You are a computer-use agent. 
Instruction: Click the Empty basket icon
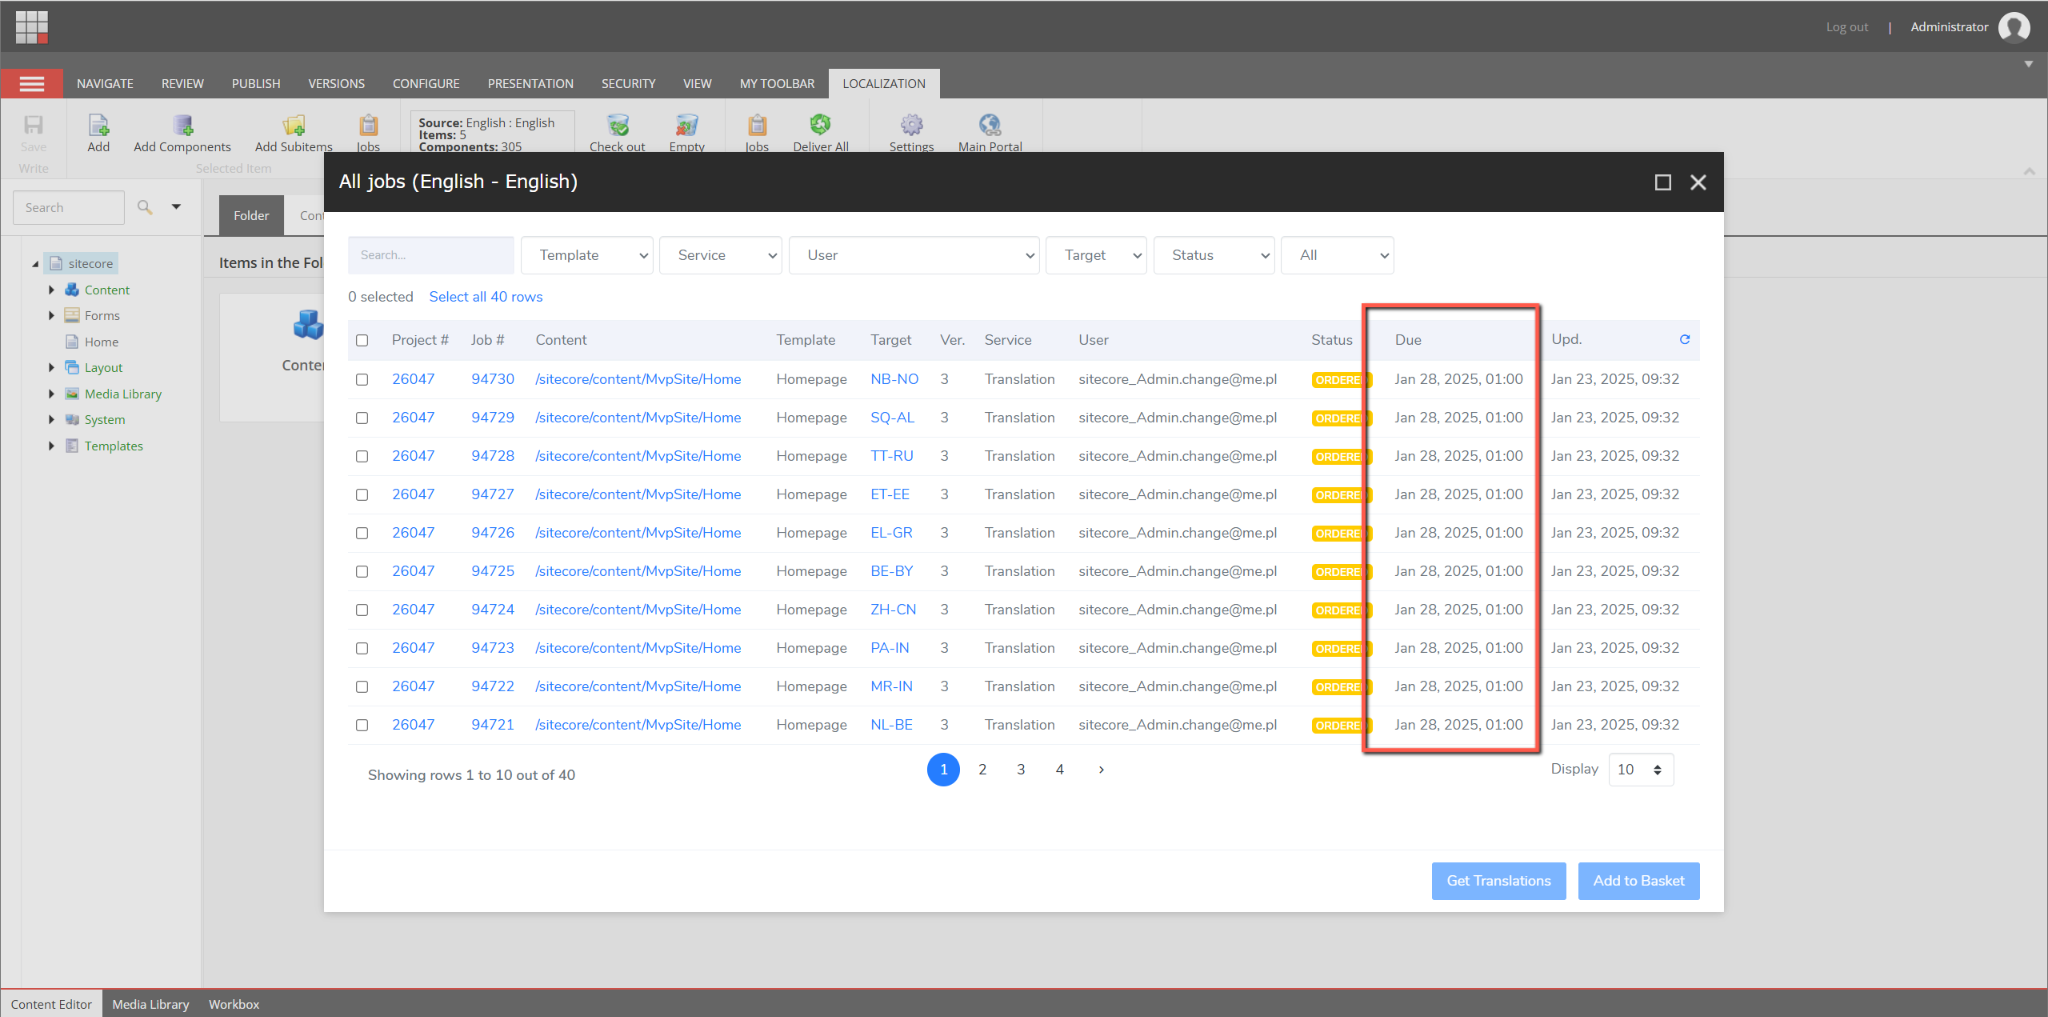(686, 125)
